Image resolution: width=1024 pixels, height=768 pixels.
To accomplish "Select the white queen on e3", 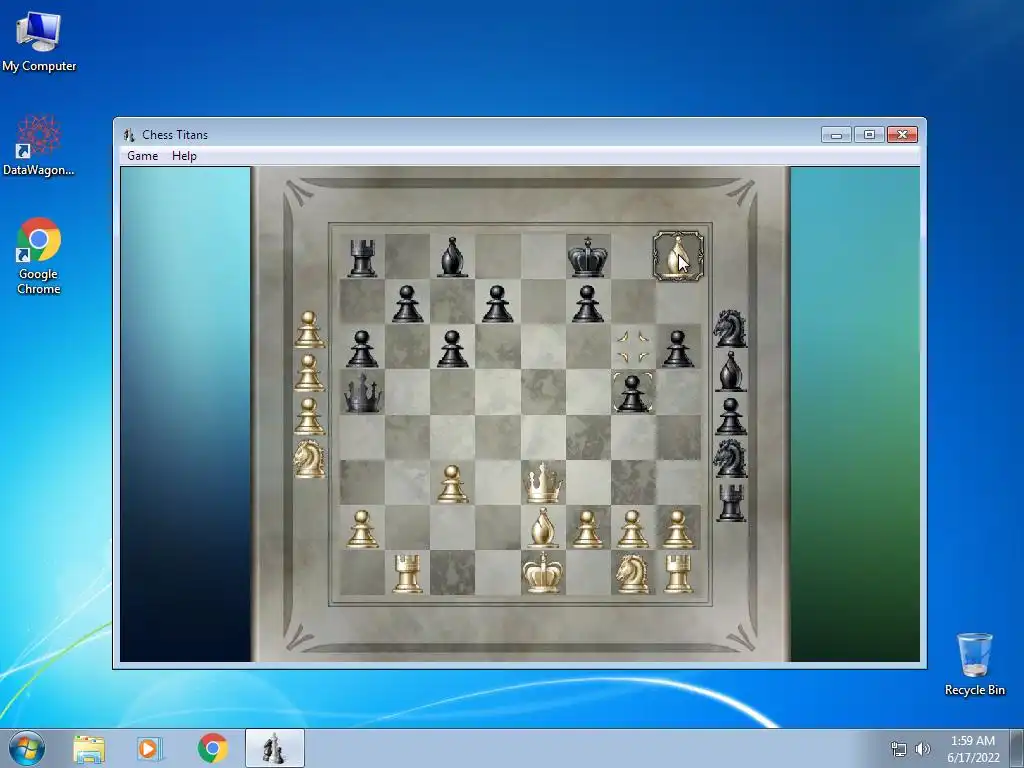I will (x=543, y=483).
